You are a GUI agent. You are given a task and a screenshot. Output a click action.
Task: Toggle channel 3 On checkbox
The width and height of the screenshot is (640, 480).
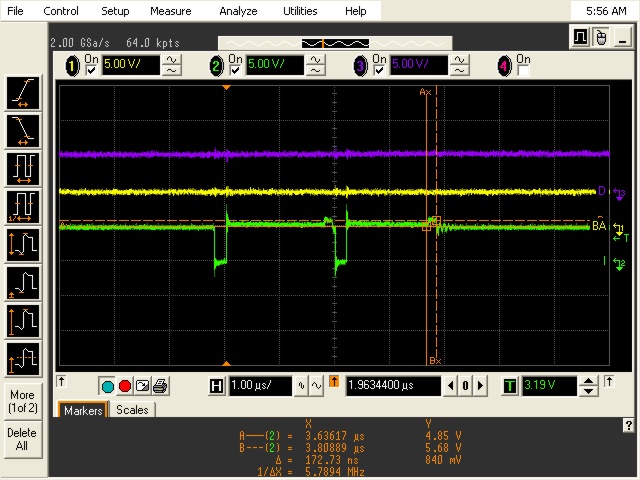pyautogui.click(x=379, y=71)
